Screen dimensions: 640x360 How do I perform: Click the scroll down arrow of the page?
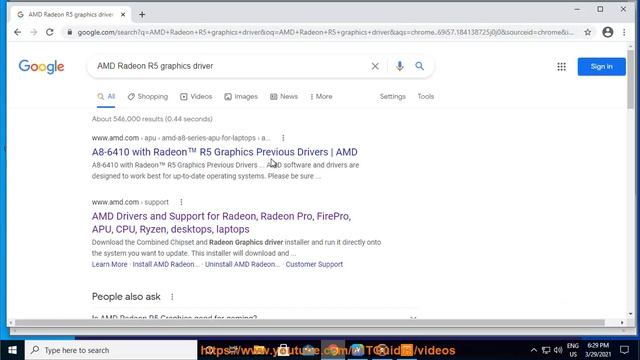(x=631, y=314)
